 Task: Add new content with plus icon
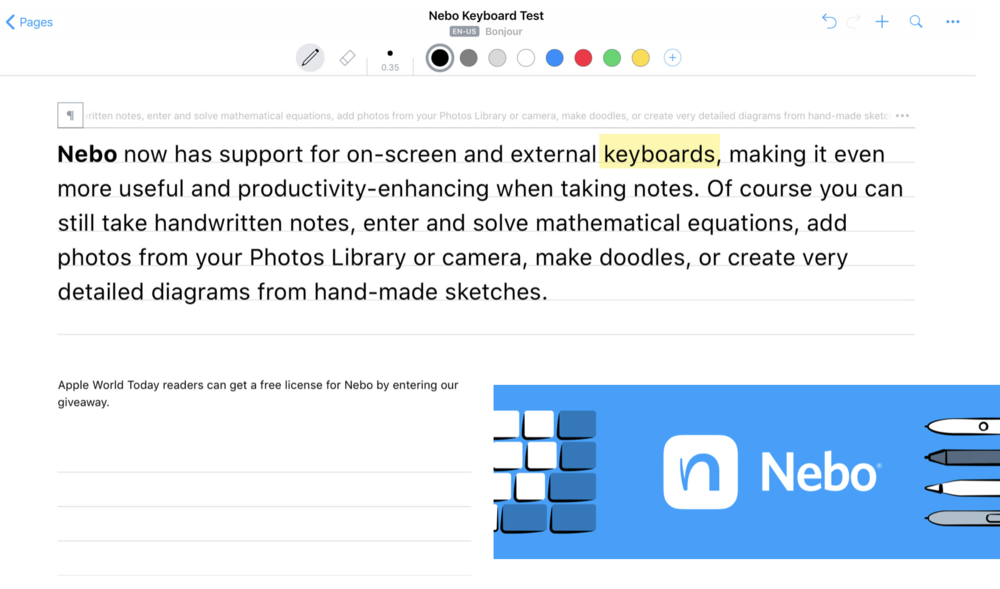pos(882,22)
